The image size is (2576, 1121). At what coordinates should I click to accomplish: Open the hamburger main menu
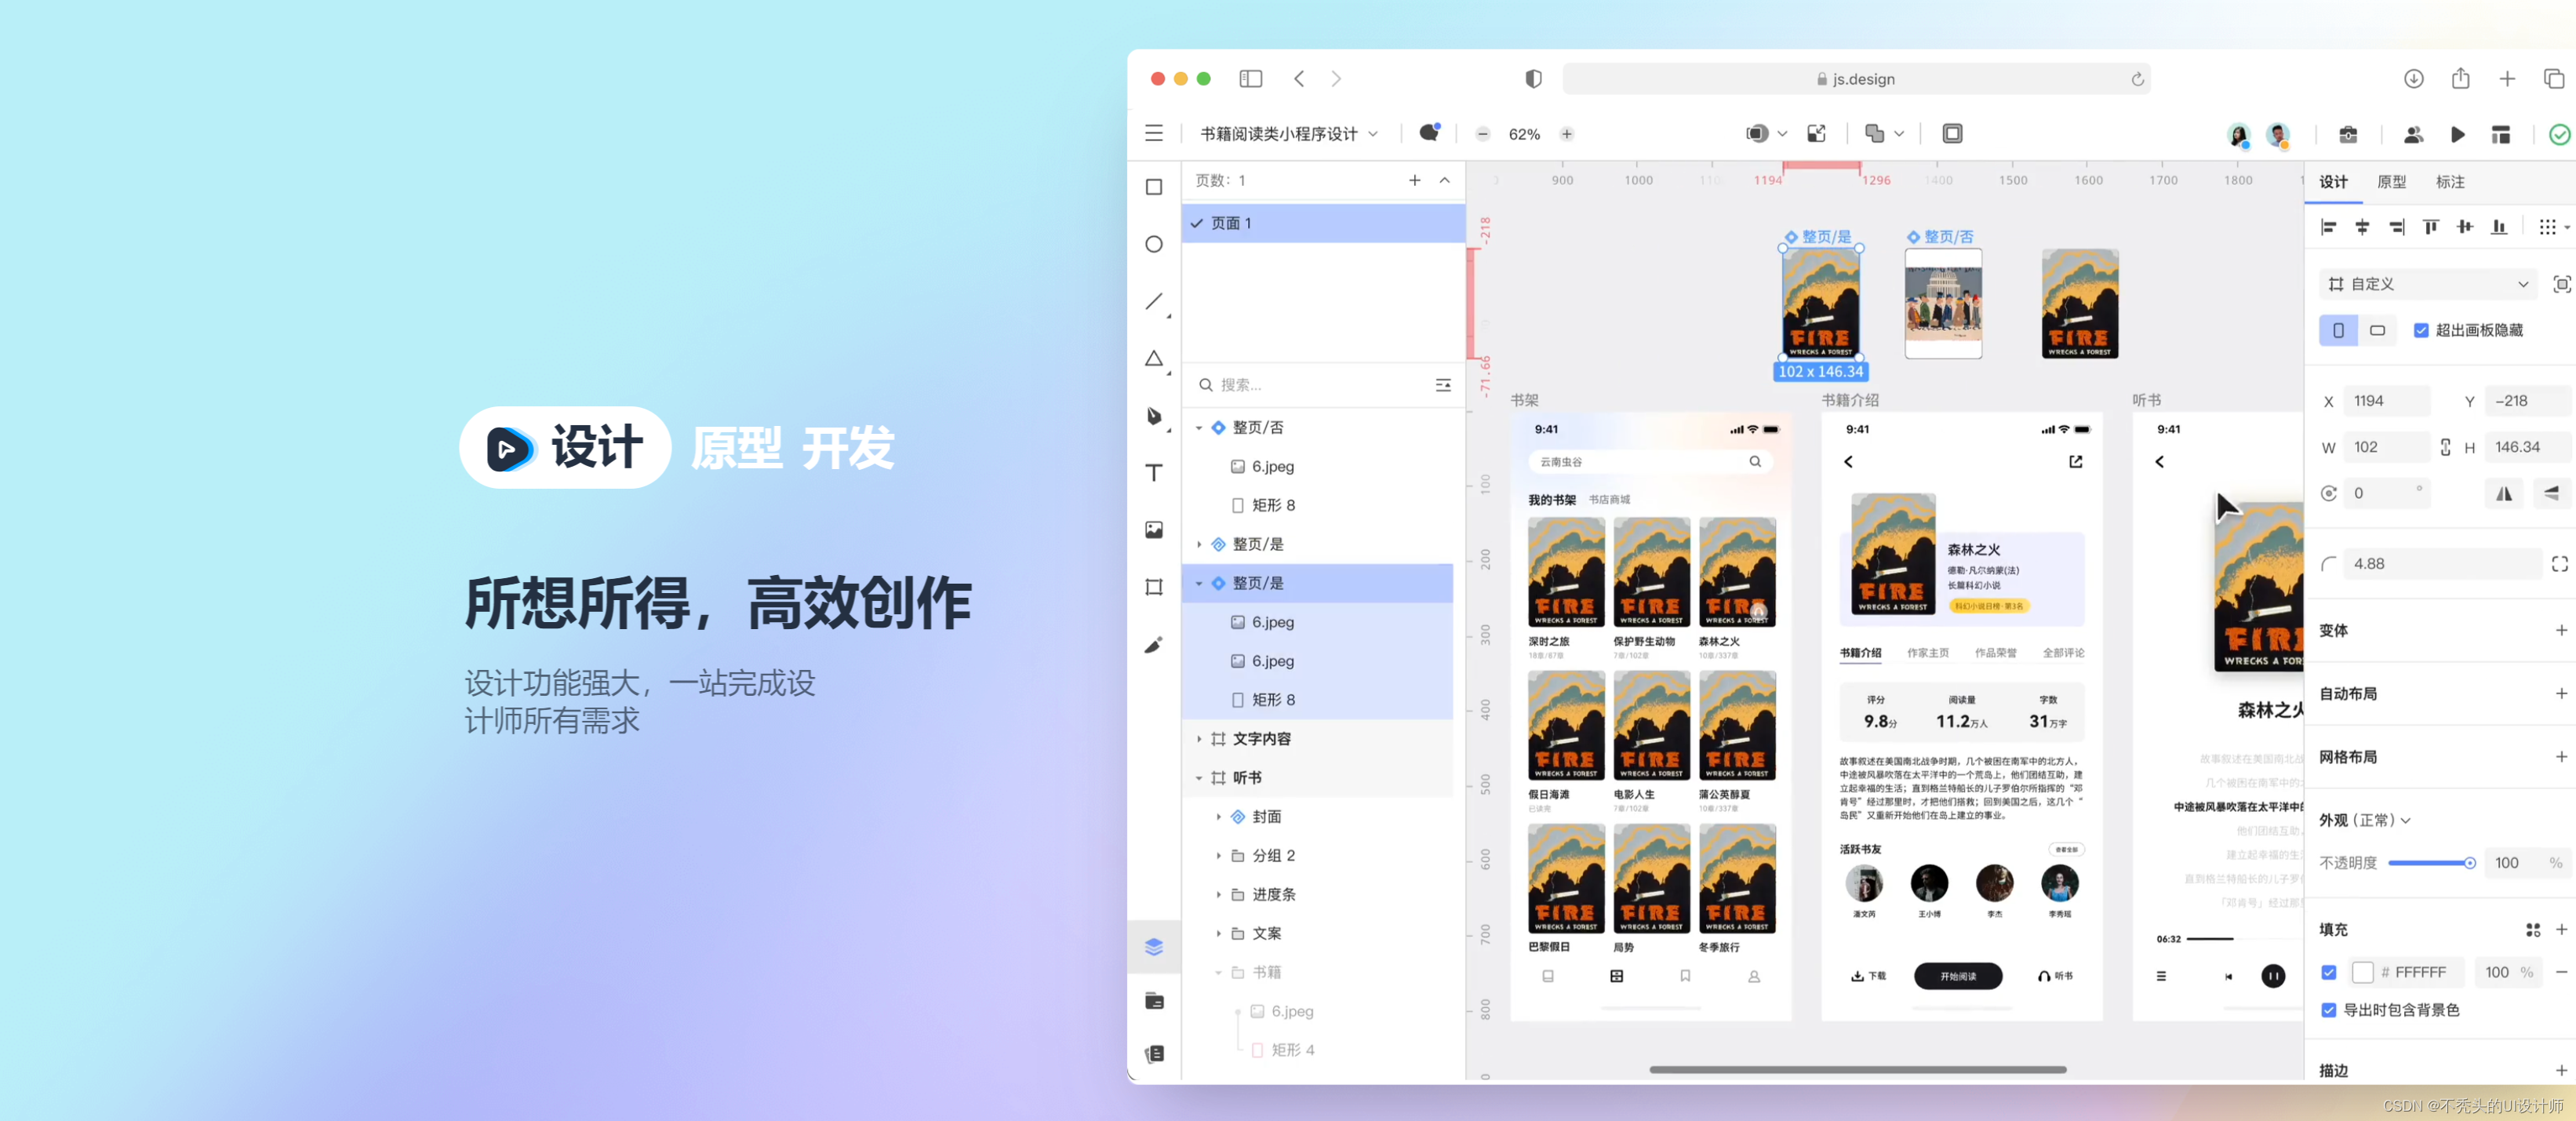click(x=1154, y=133)
